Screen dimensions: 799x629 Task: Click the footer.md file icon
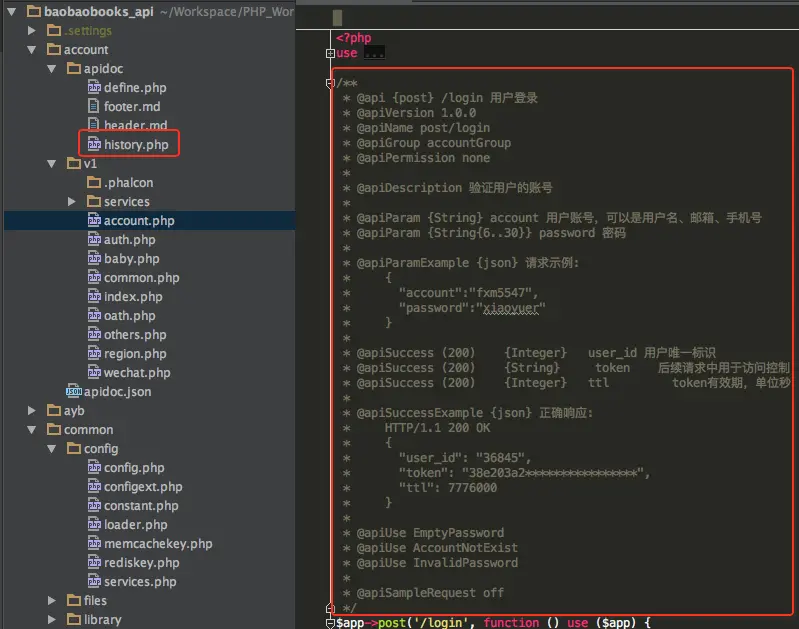click(93, 106)
